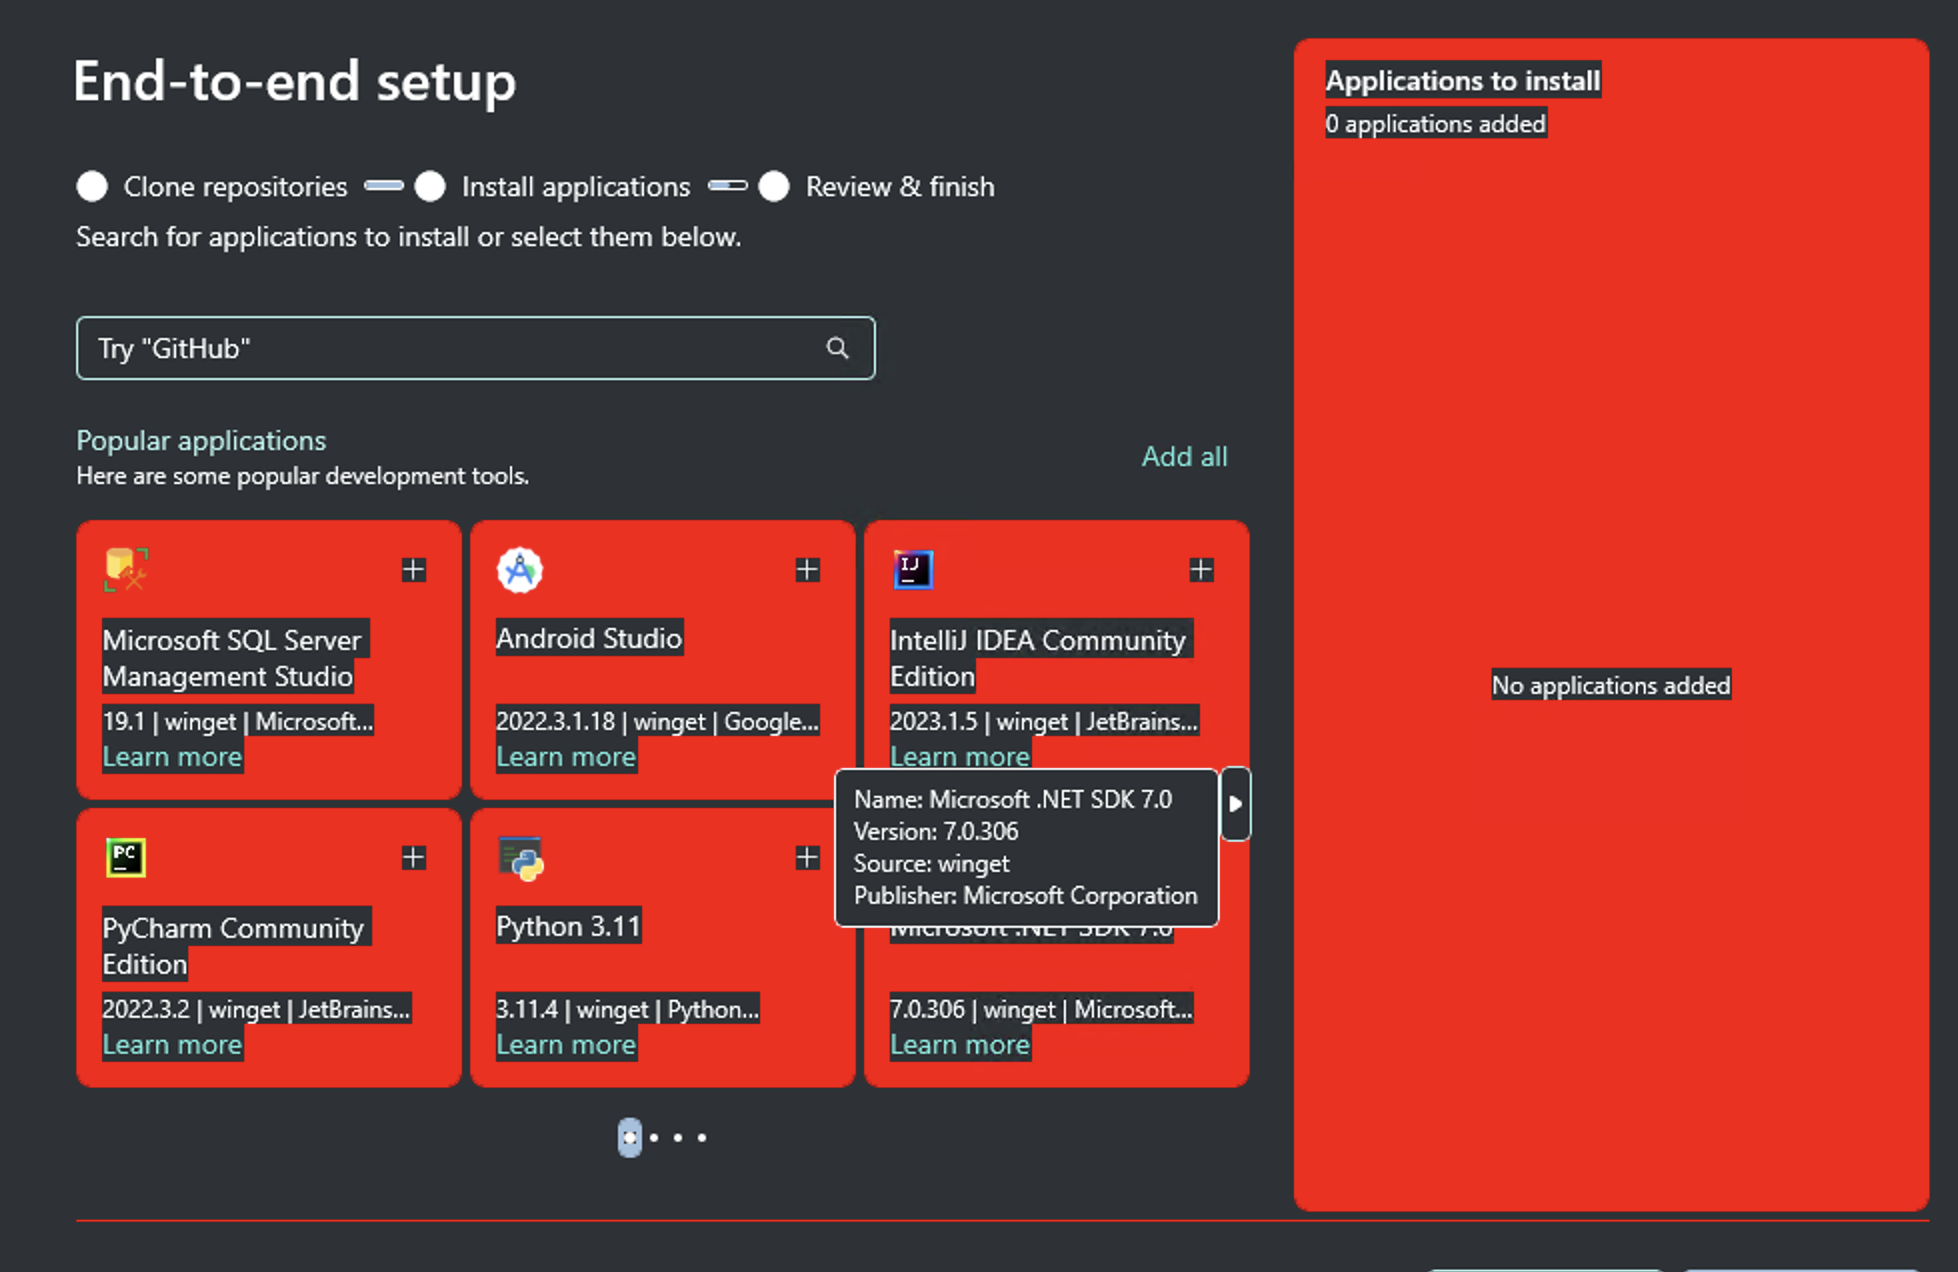Open Learn more for PyCharm Community Edition
This screenshot has height=1272, width=1958.
coord(172,1044)
